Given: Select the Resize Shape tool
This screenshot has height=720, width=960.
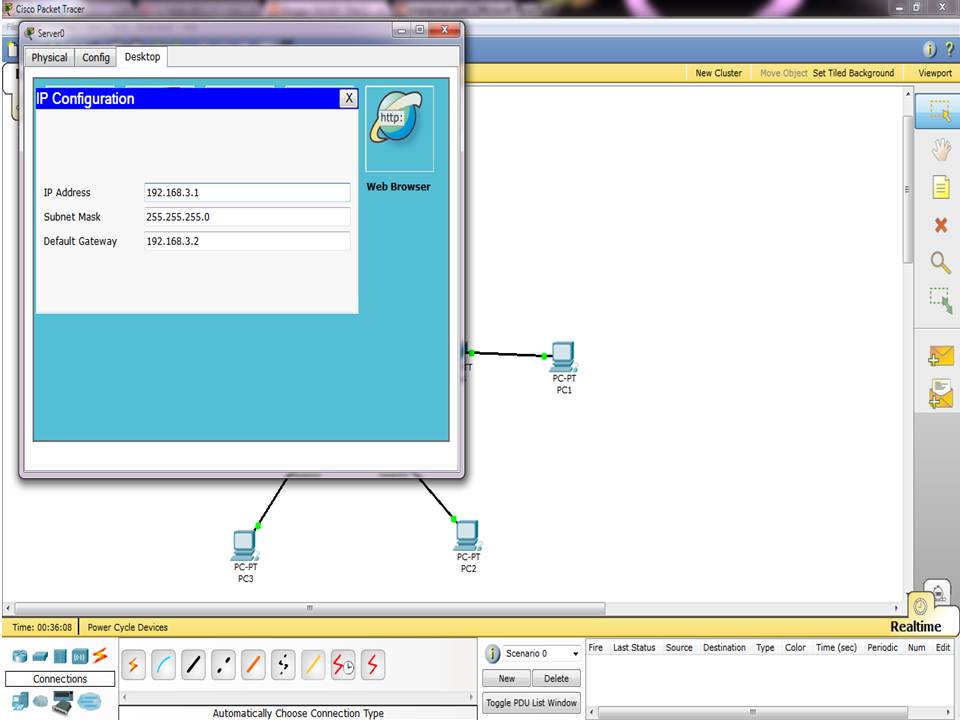Looking at the screenshot, I should tap(940, 299).
